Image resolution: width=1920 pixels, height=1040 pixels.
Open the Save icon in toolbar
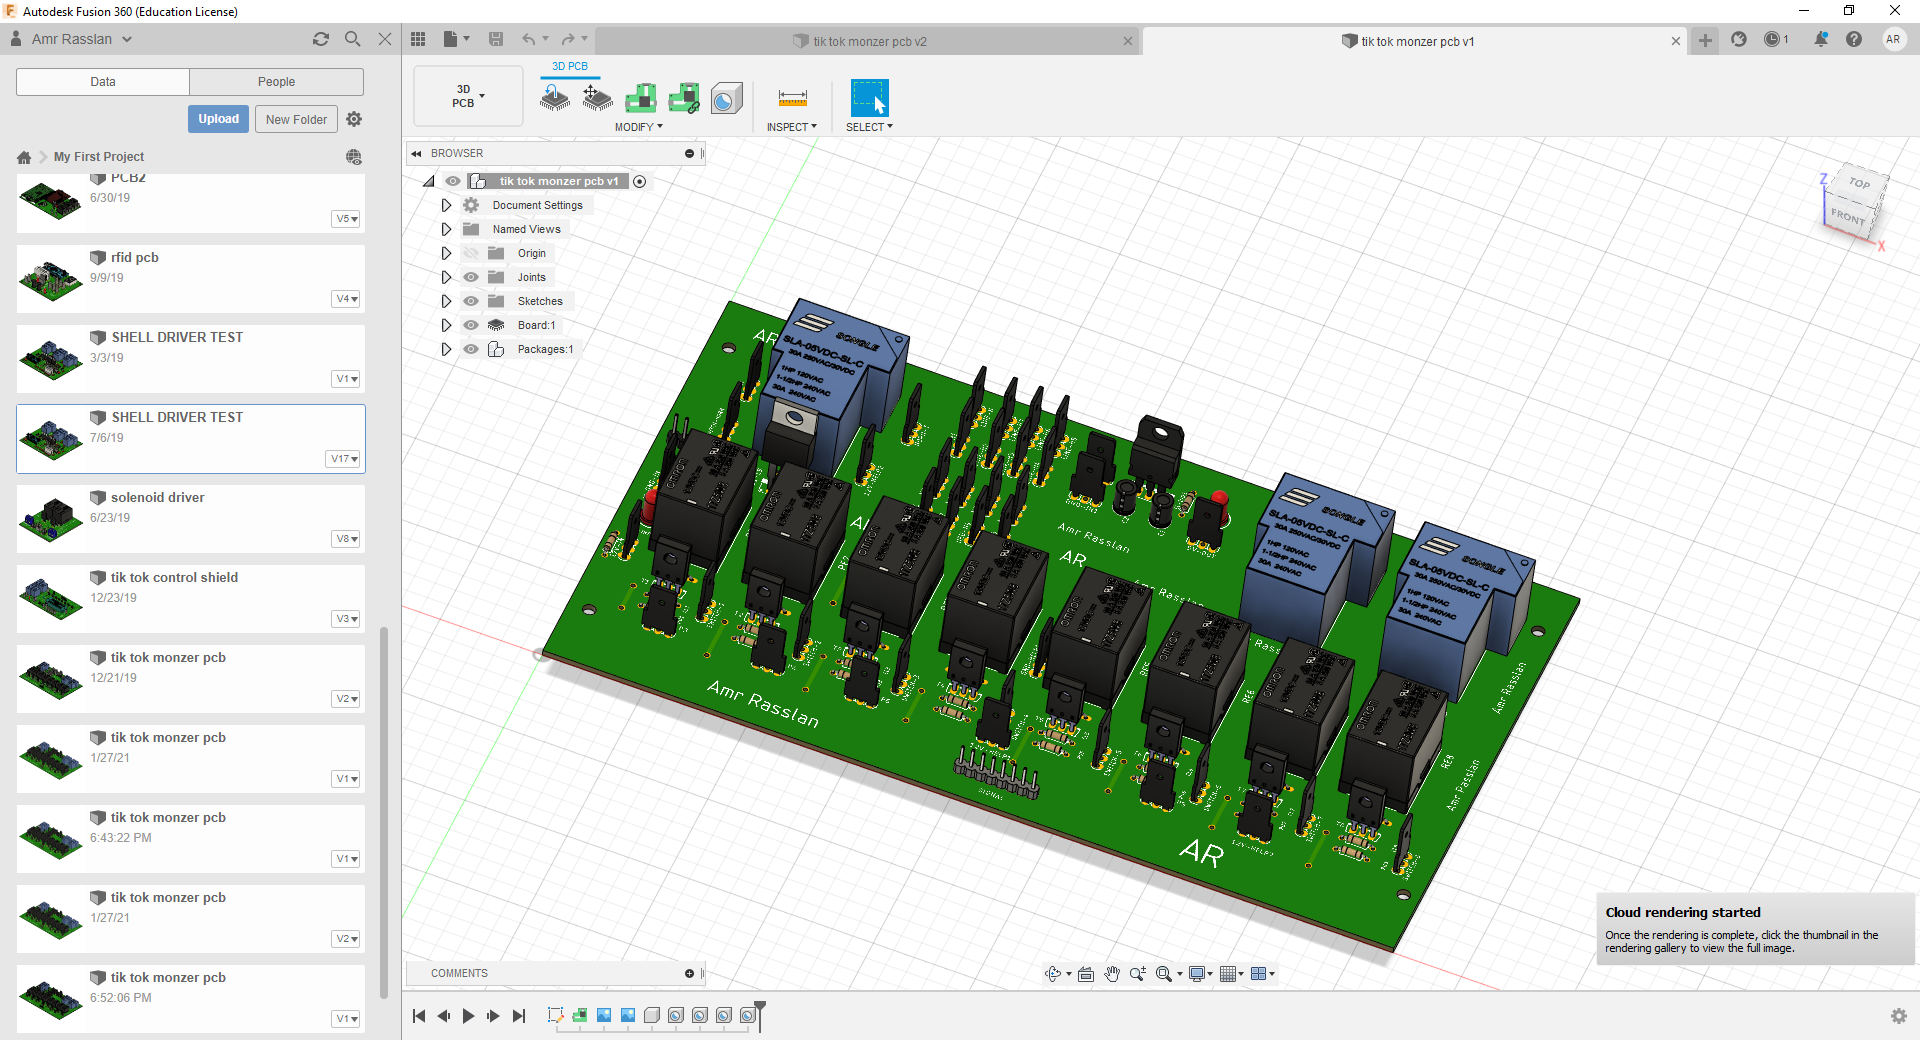click(x=496, y=39)
